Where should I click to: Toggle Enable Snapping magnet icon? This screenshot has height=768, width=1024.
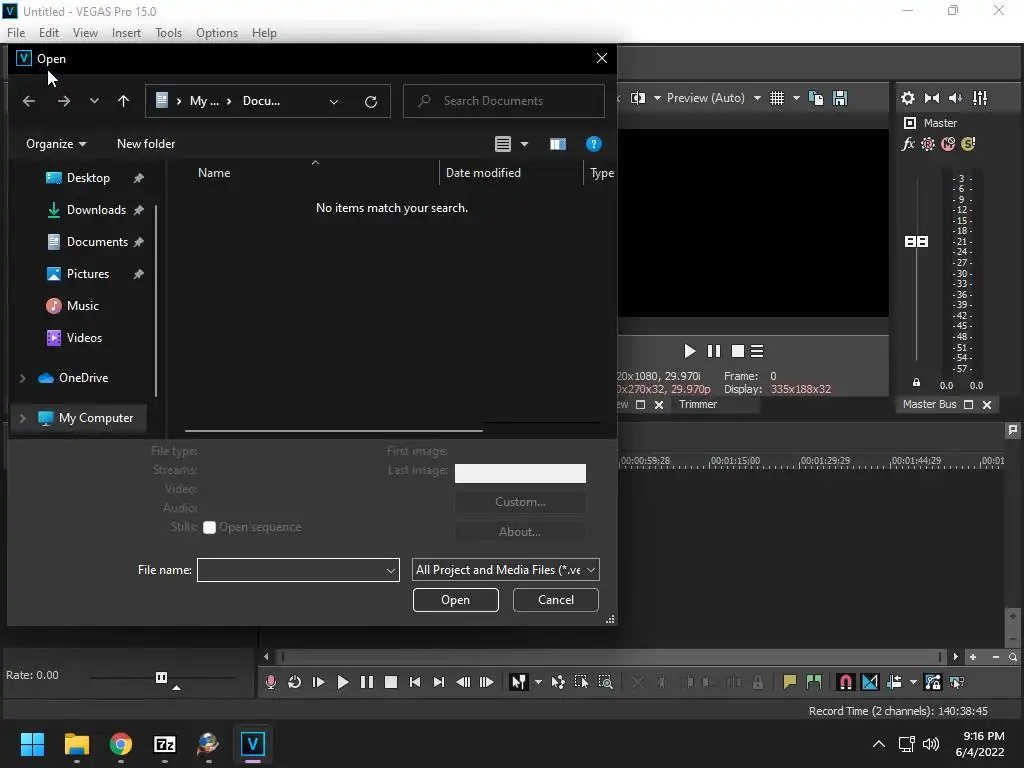(846, 682)
